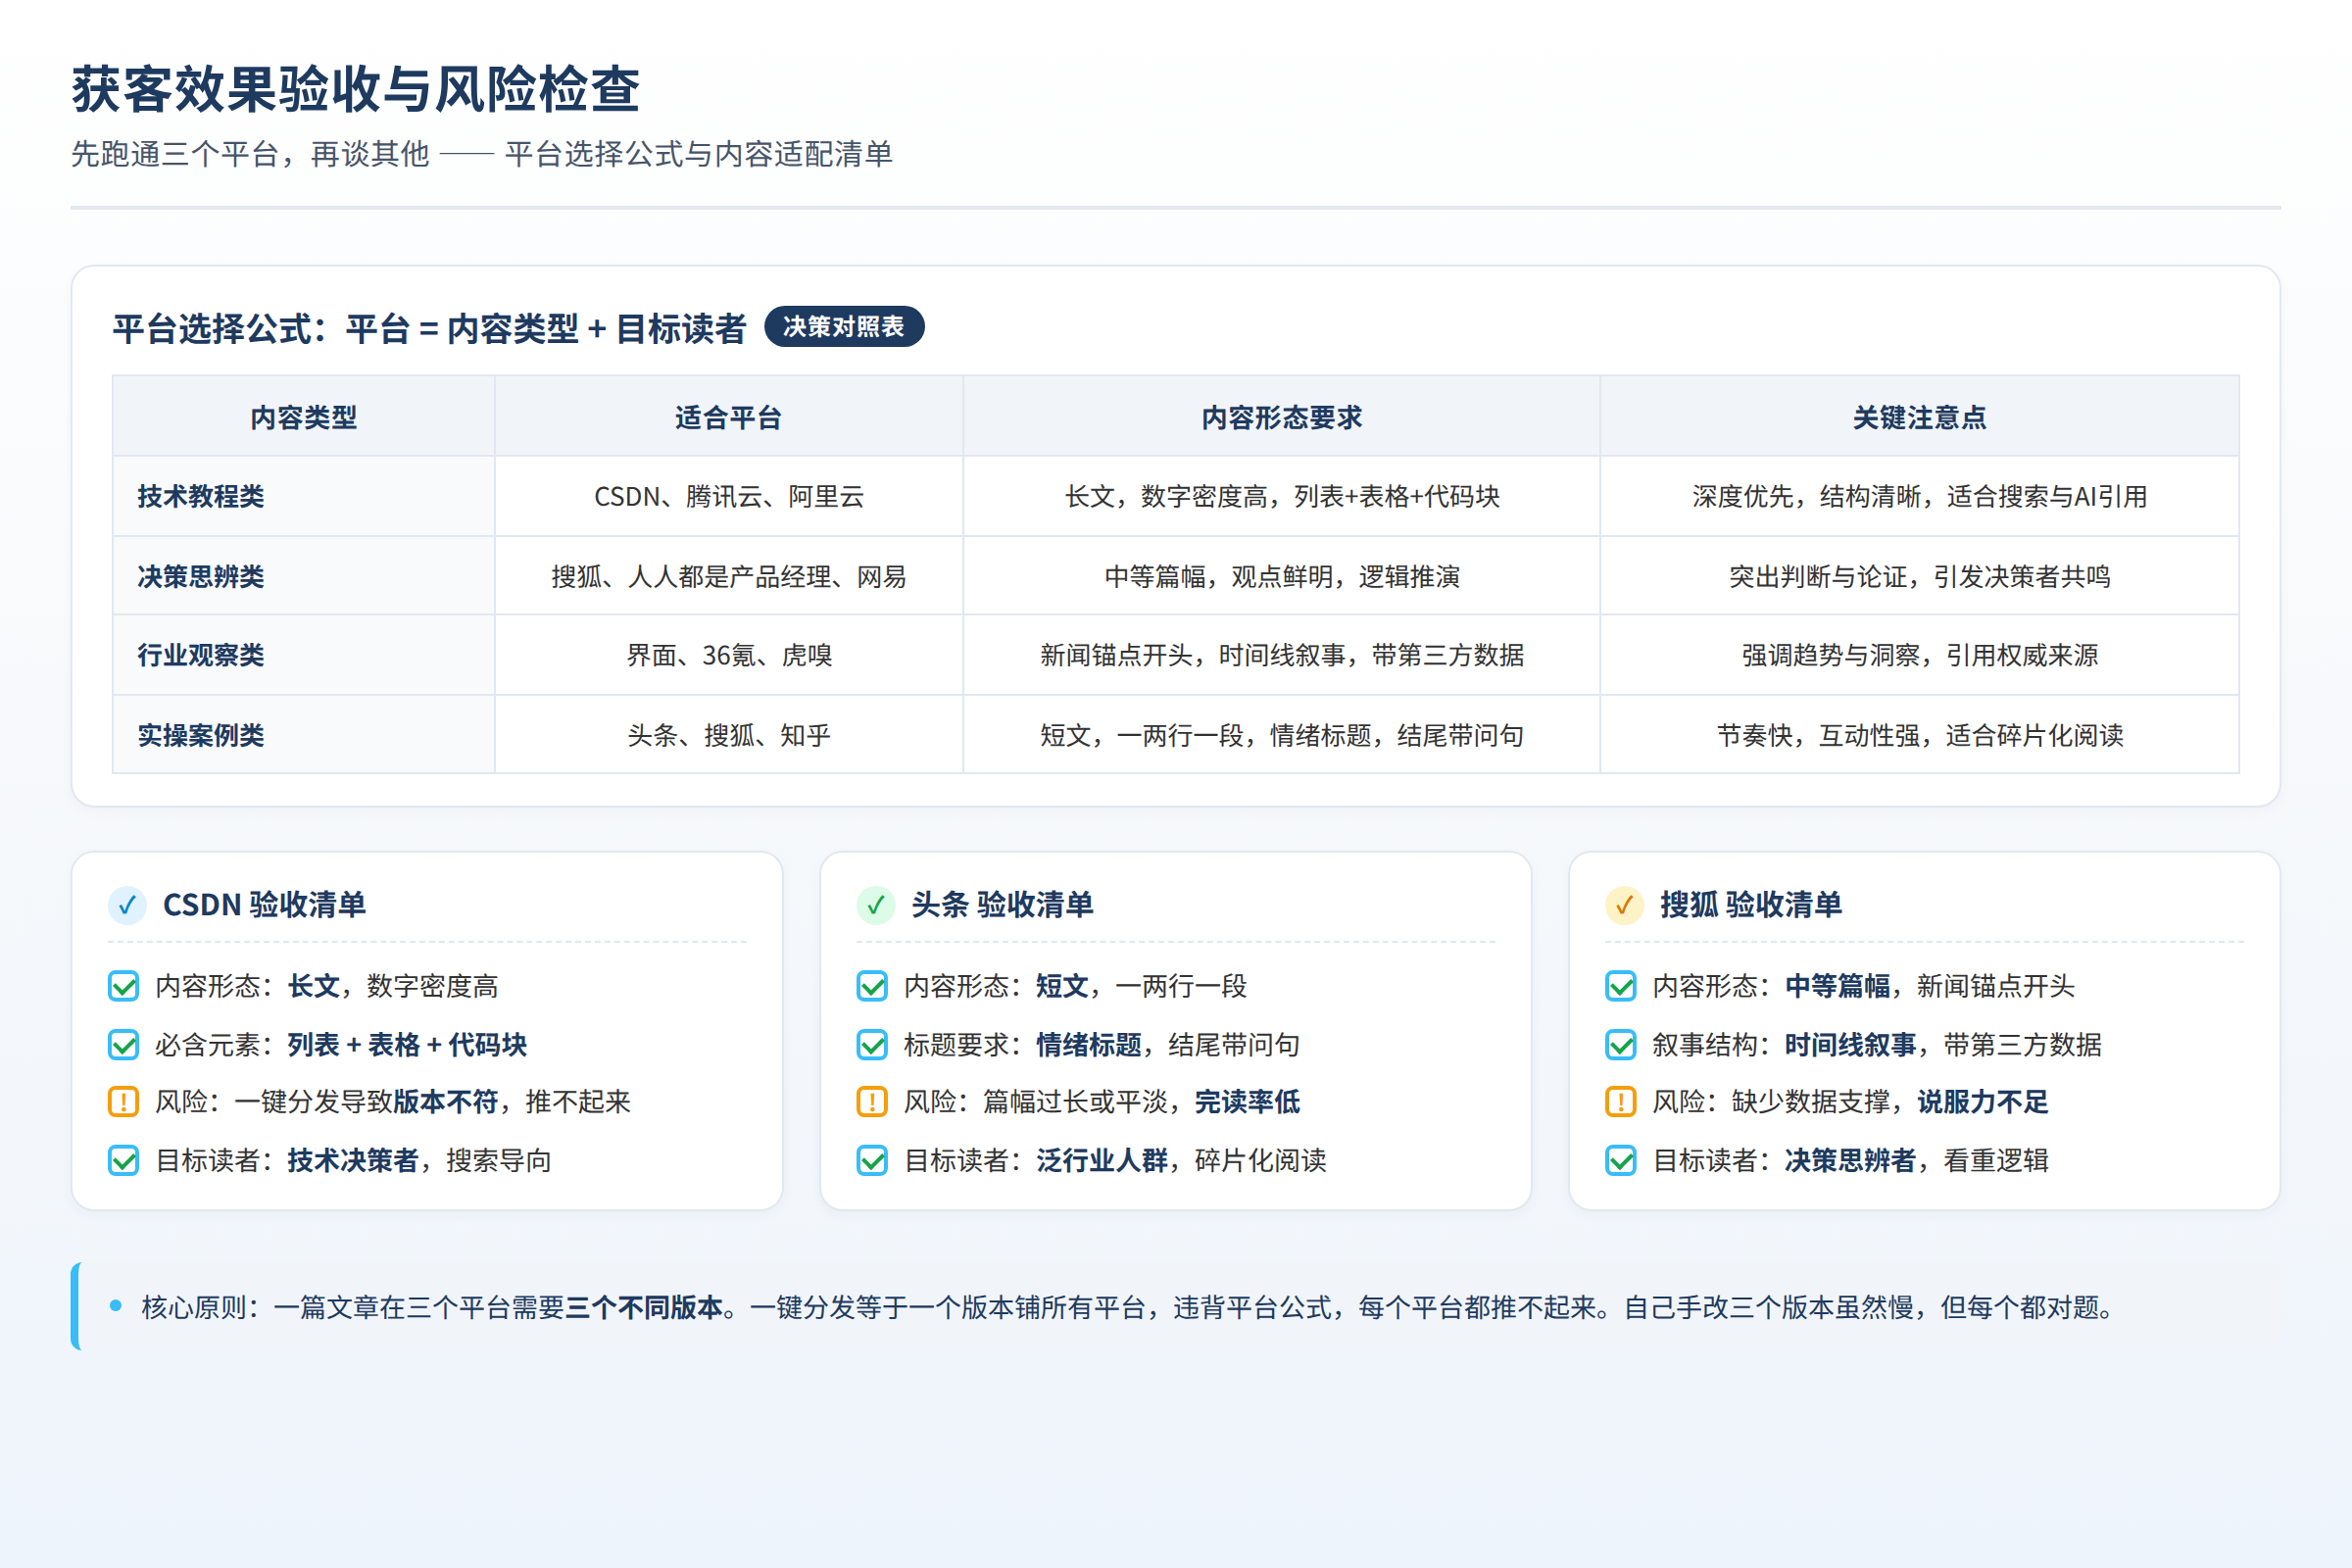This screenshot has width=2352, height=1568.
Task: Click the subtitle 先跑通三个平台，再谈其他
Action: [250, 154]
